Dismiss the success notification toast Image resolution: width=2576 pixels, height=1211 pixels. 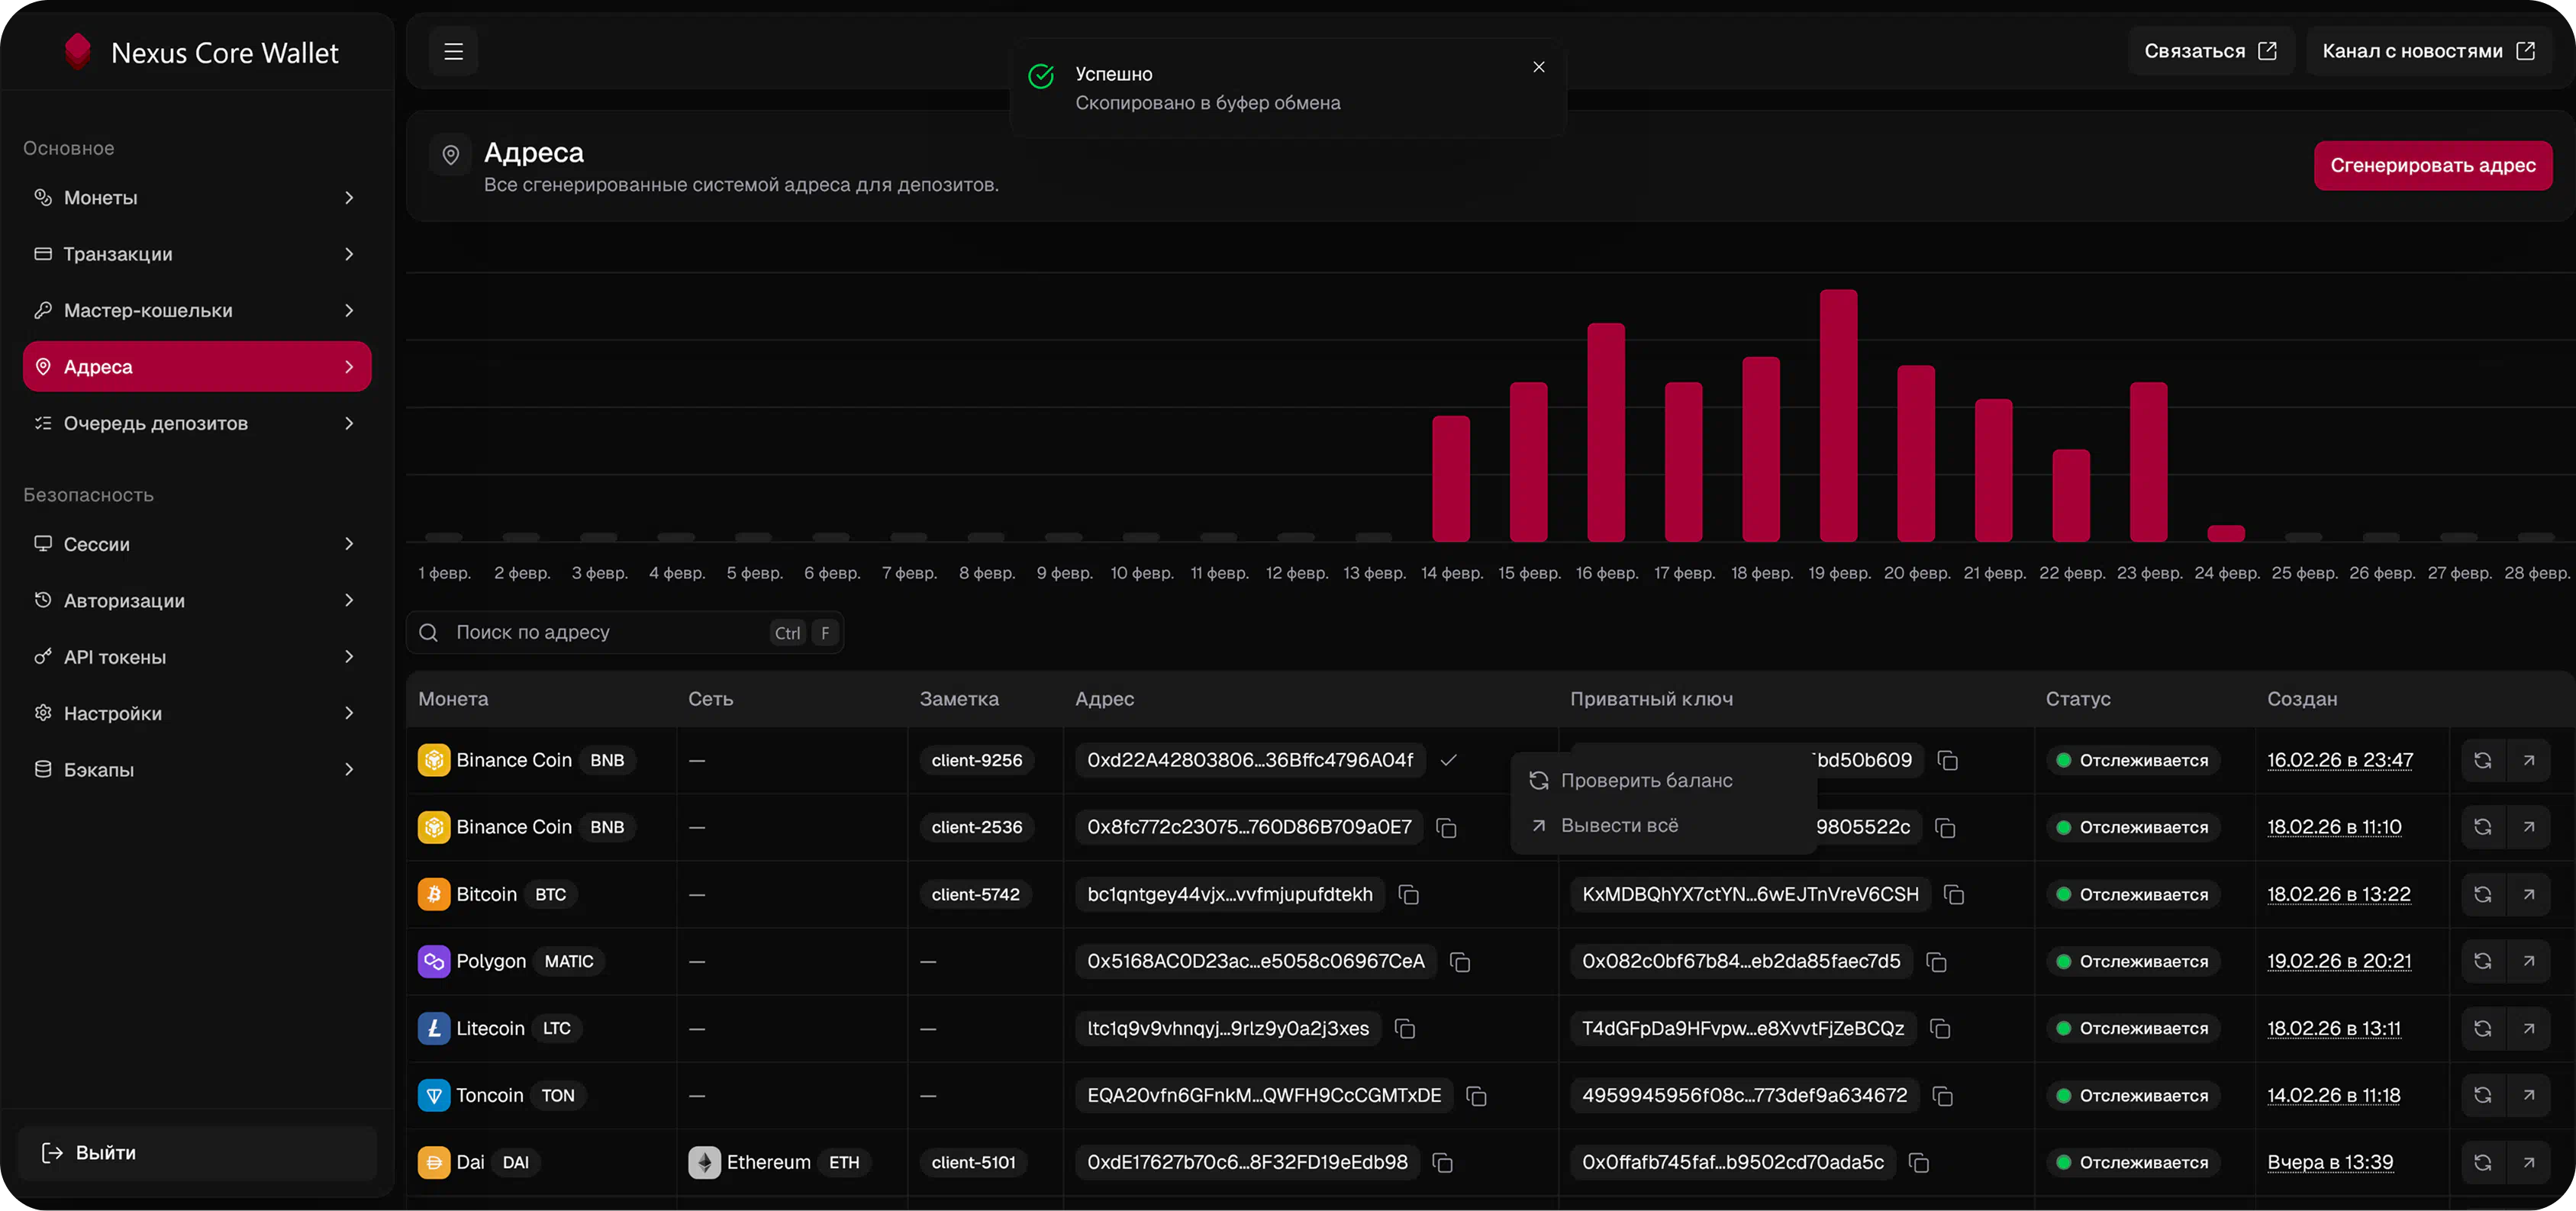(1538, 67)
